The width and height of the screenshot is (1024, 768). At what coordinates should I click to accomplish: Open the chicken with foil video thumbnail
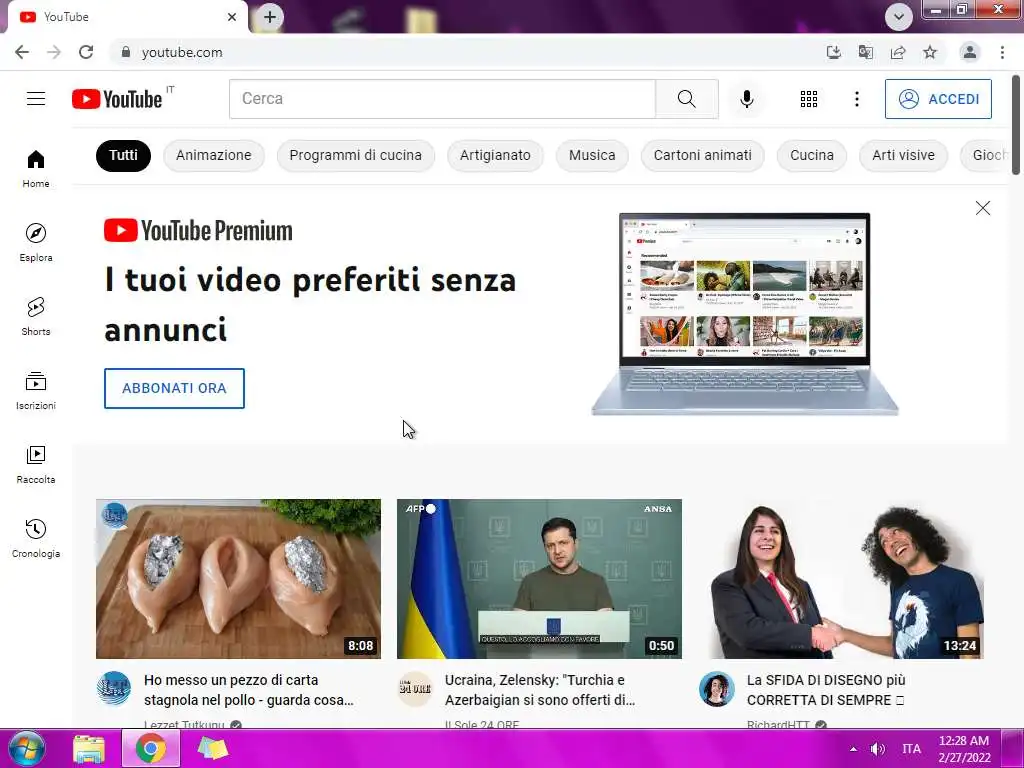(x=238, y=579)
